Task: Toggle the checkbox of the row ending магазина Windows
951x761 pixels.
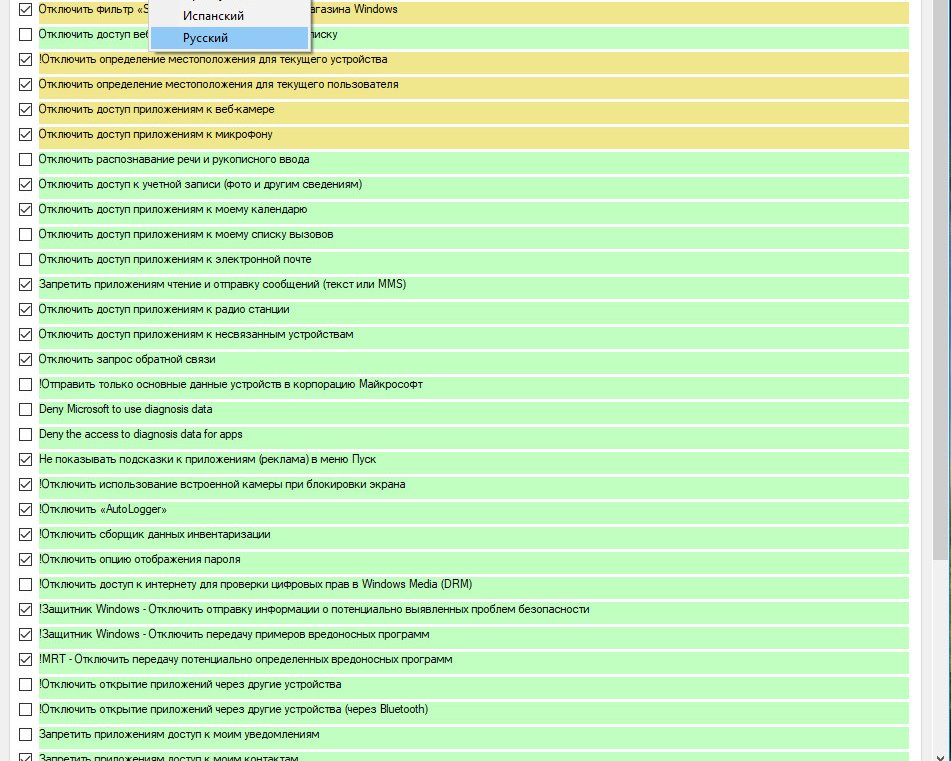Action: tap(25, 9)
